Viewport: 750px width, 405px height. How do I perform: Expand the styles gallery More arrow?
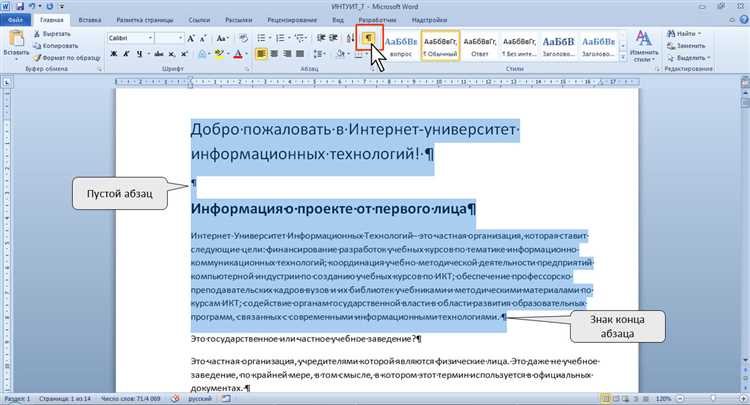click(x=623, y=57)
